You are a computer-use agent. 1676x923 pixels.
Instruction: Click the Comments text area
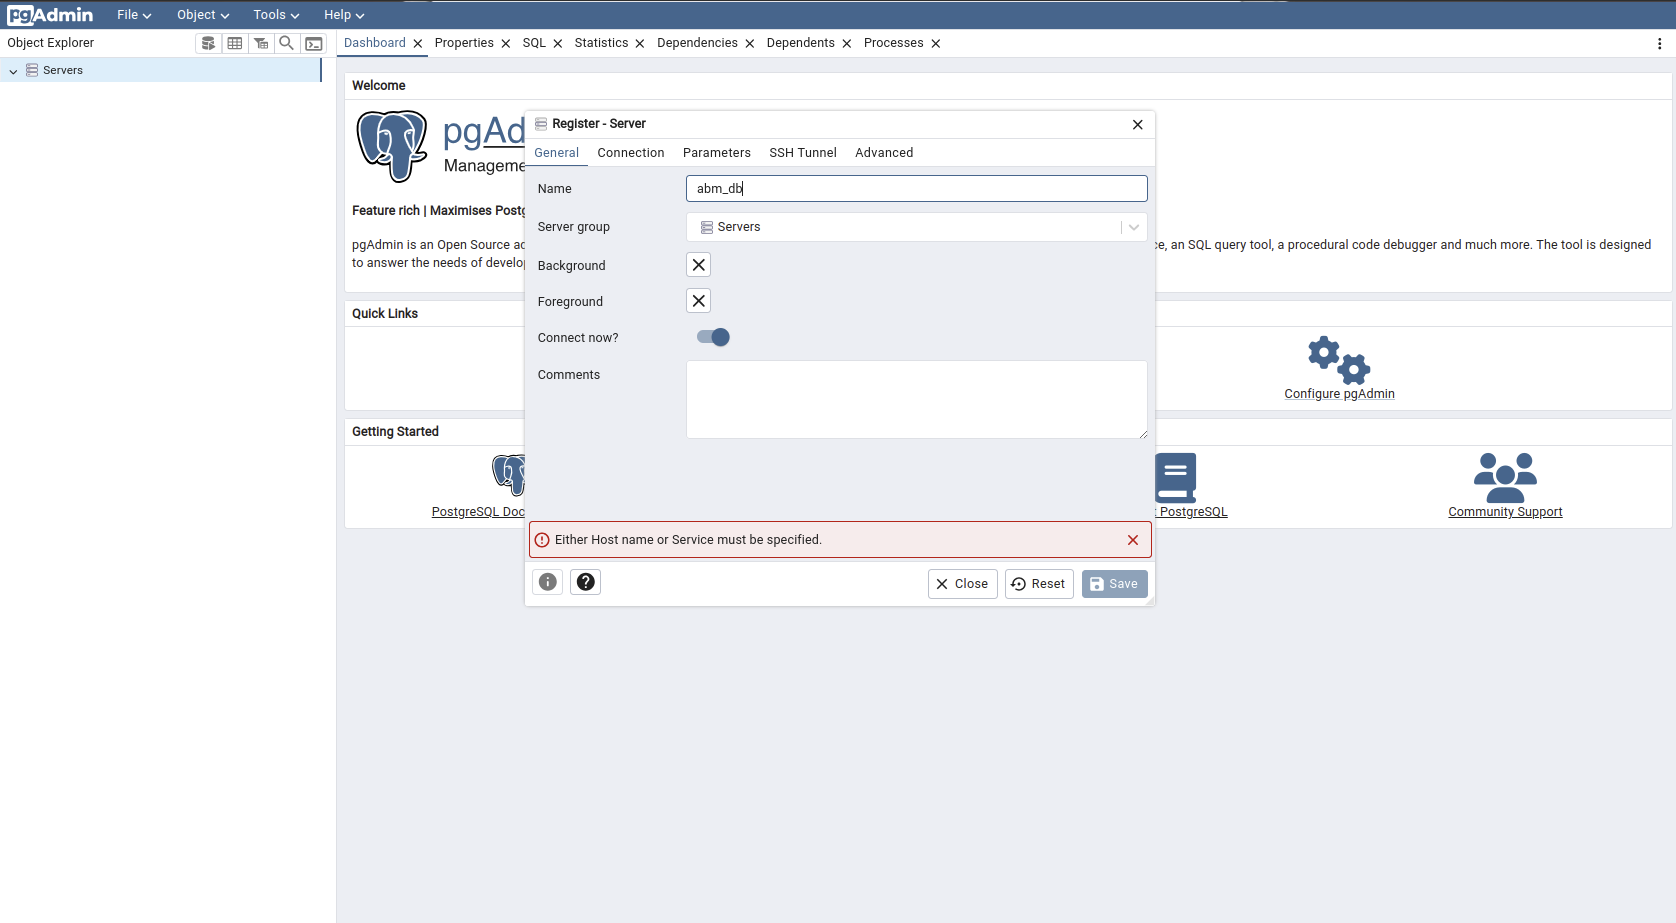[x=917, y=399]
